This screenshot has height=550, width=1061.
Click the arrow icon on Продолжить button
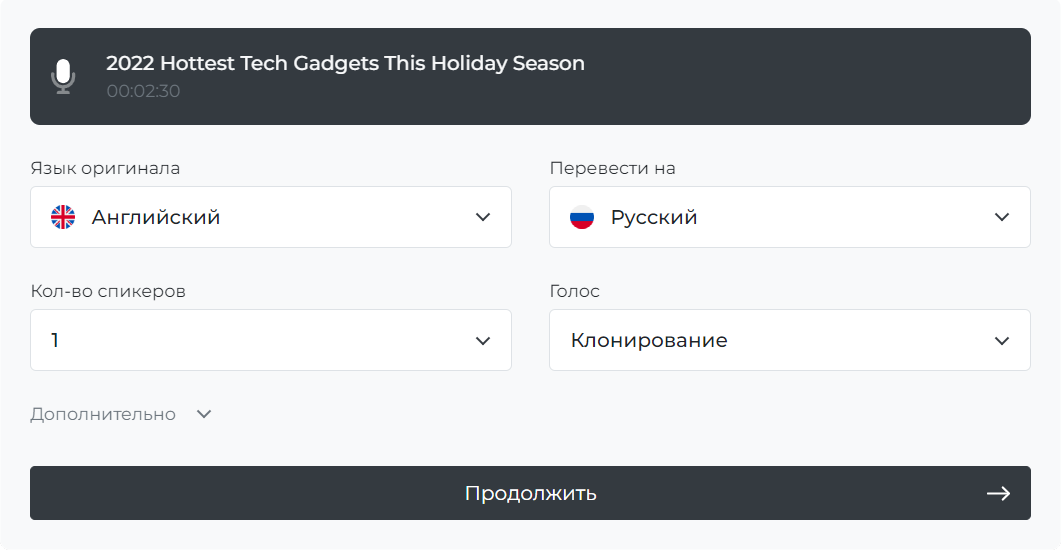(998, 493)
